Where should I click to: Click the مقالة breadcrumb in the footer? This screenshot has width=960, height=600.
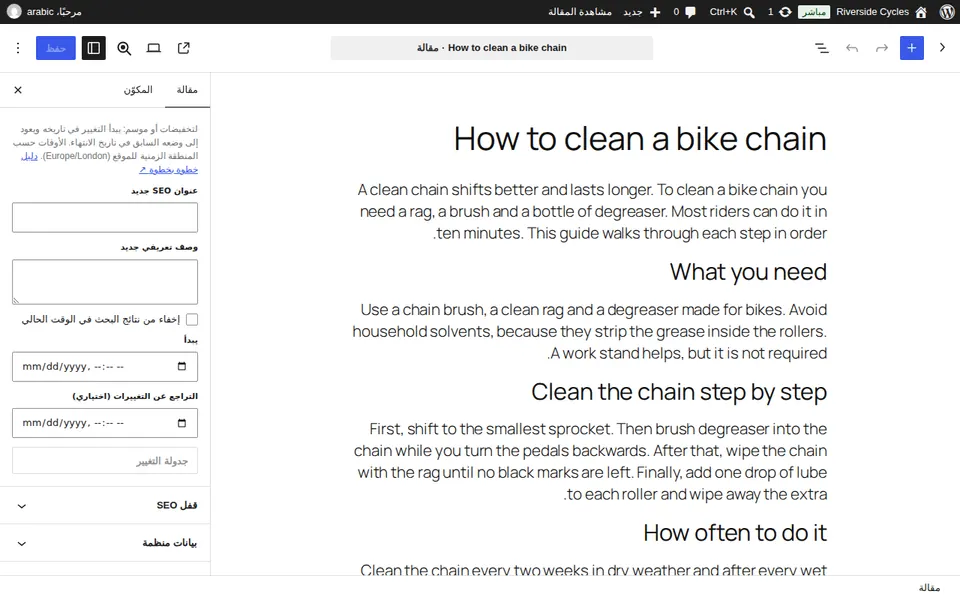pyautogui.click(x=929, y=588)
